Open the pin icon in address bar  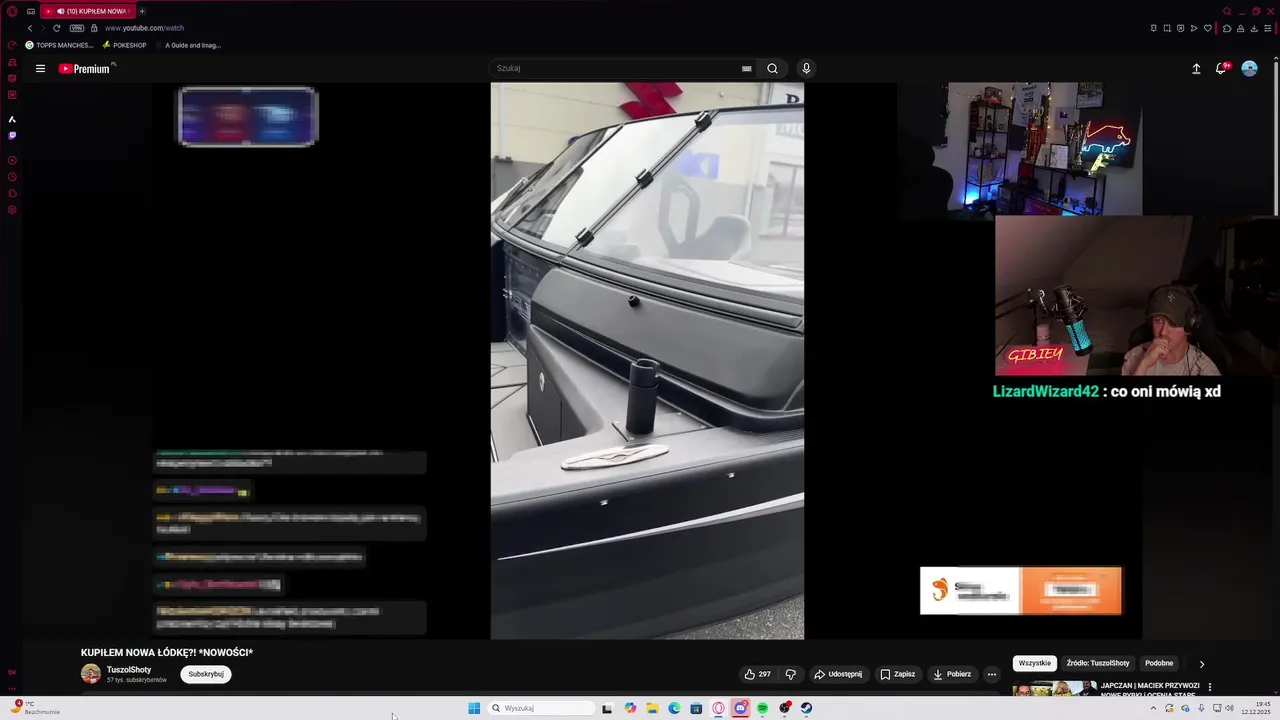pos(1154,28)
